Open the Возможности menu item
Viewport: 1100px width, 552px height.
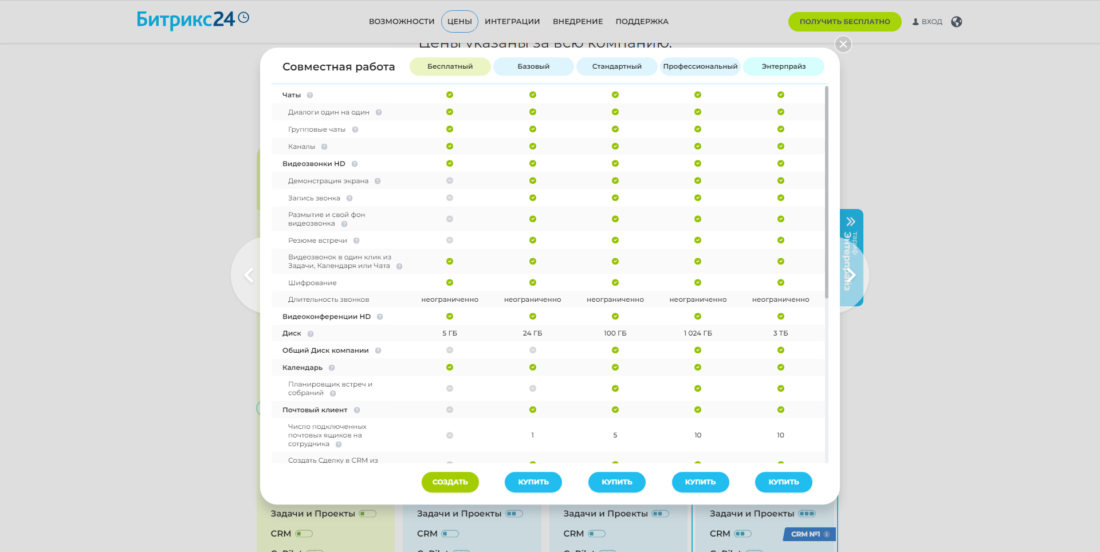(401, 21)
